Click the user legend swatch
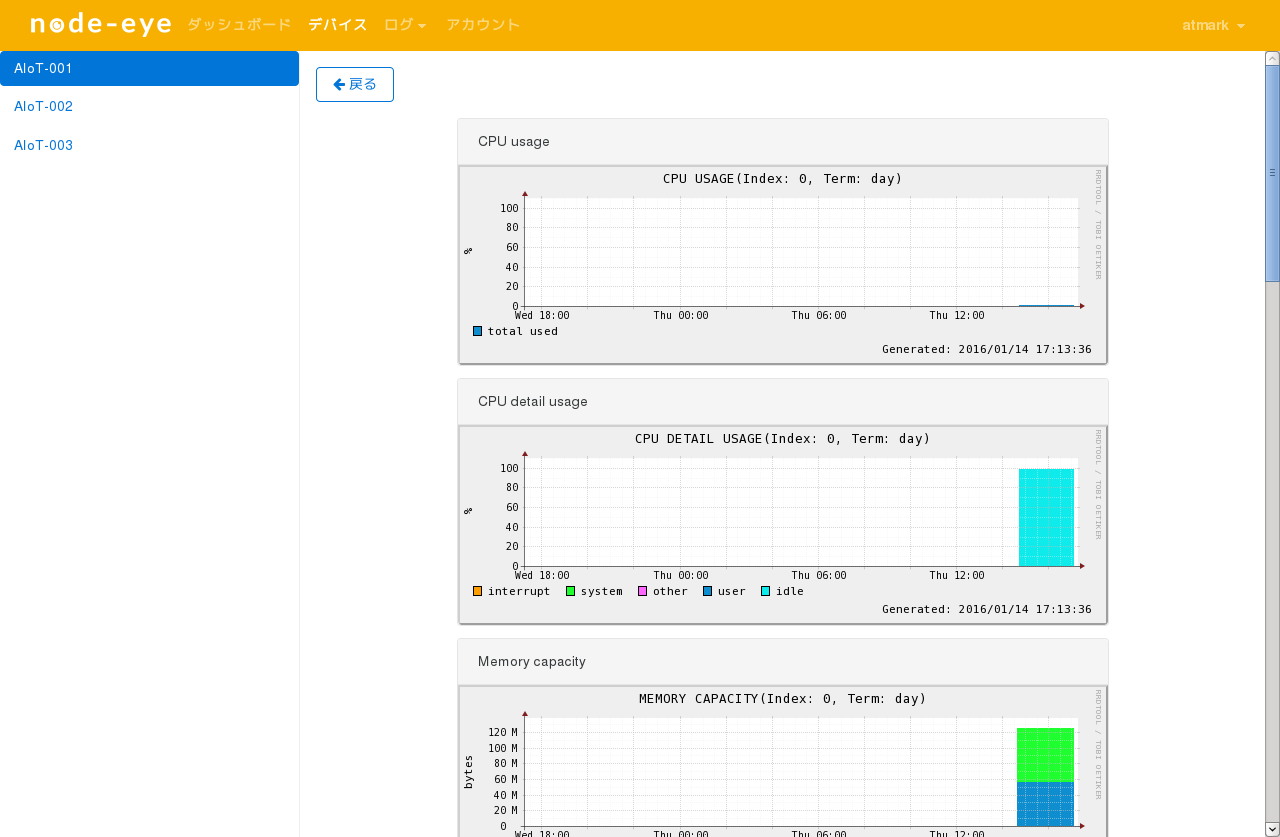Image resolution: width=1280 pixels, height=837 pixels. point(708,591)
